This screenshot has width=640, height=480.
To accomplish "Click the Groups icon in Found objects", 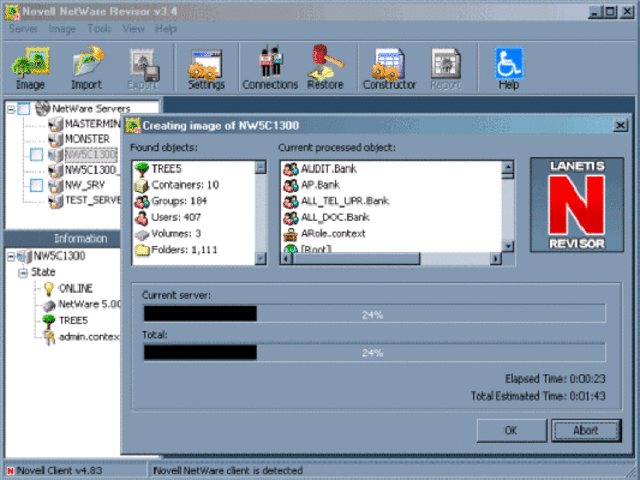I will click(142, 201).
